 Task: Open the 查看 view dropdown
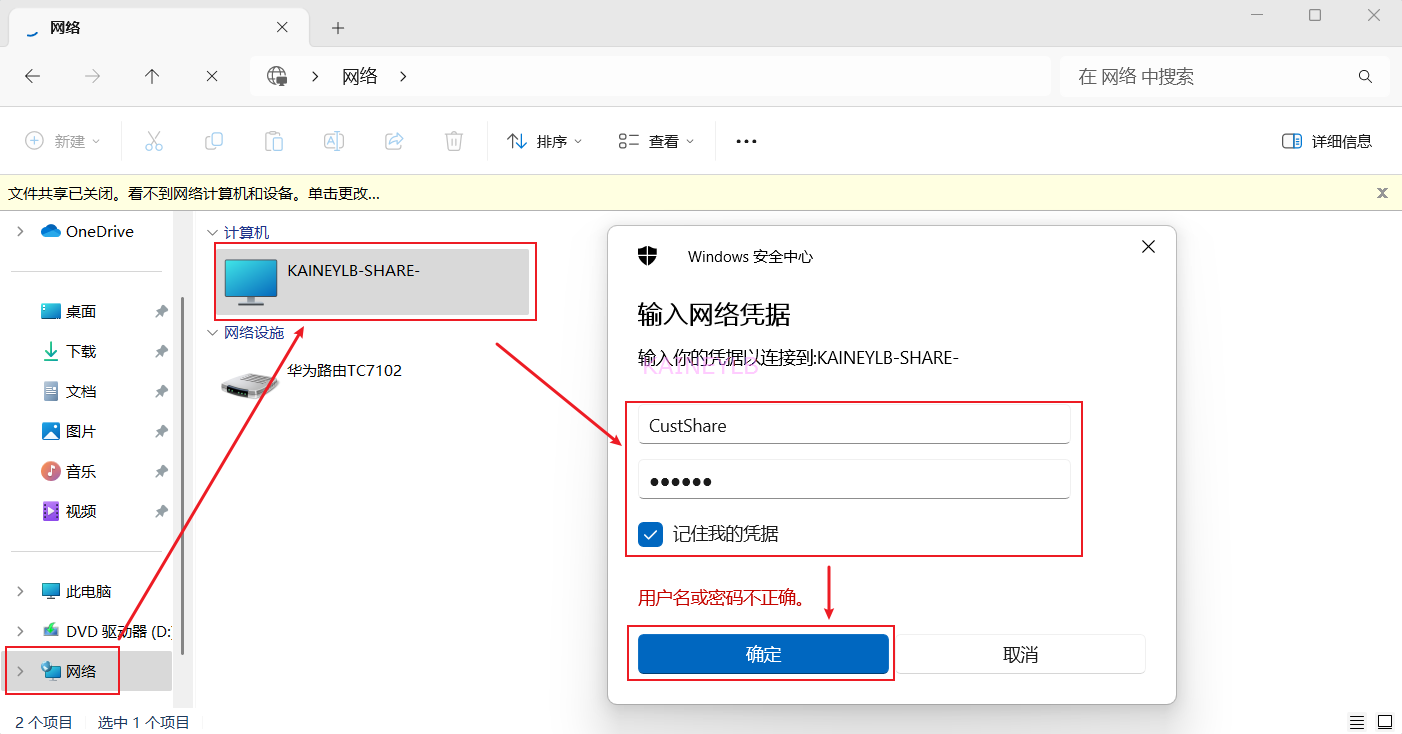click(656, 141)
